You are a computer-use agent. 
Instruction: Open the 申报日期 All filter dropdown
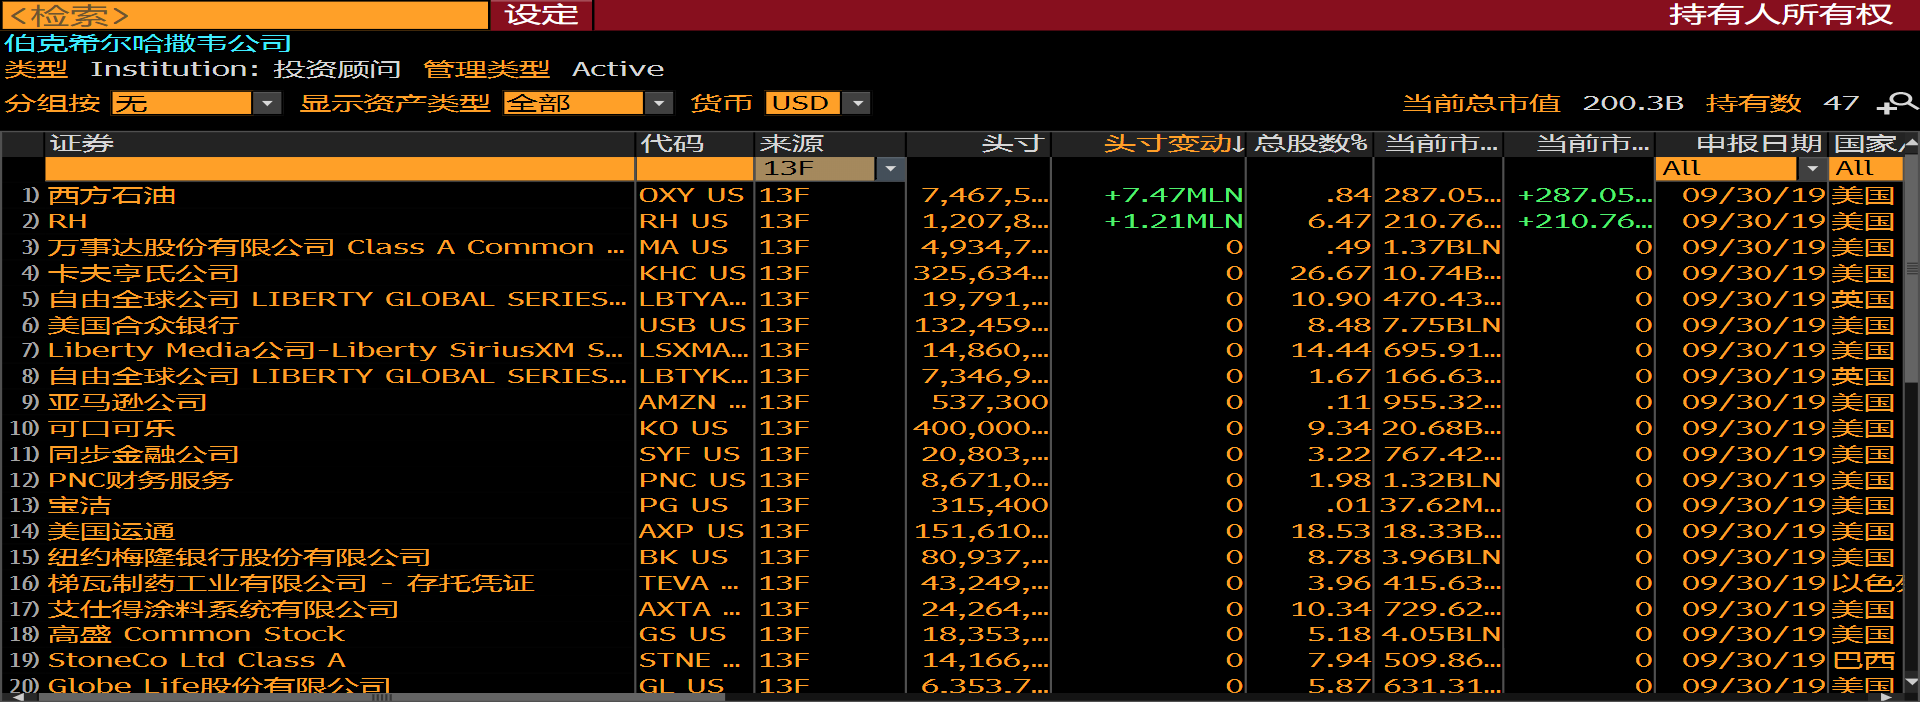1813,169
